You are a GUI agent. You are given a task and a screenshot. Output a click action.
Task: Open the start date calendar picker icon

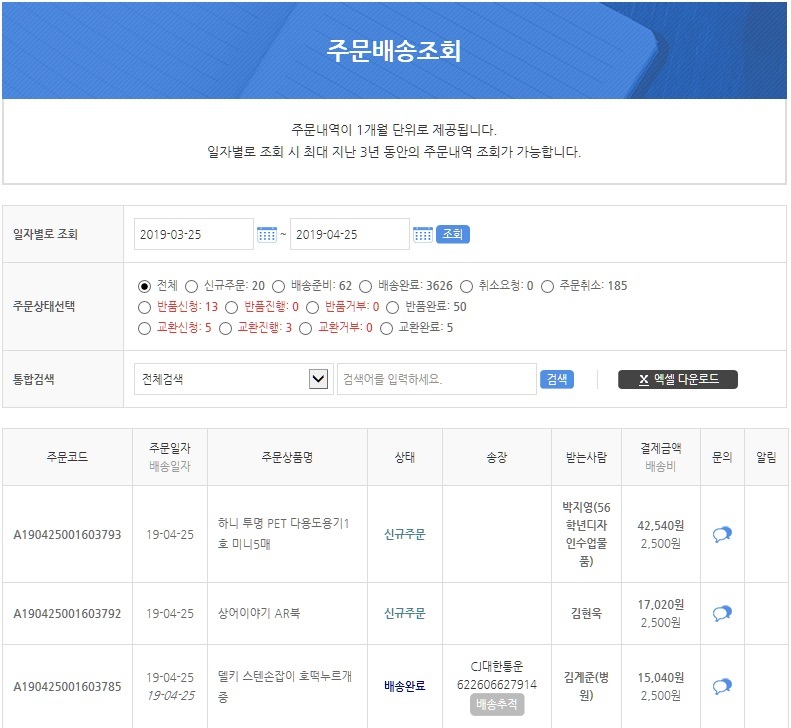(x=267, y=234)
